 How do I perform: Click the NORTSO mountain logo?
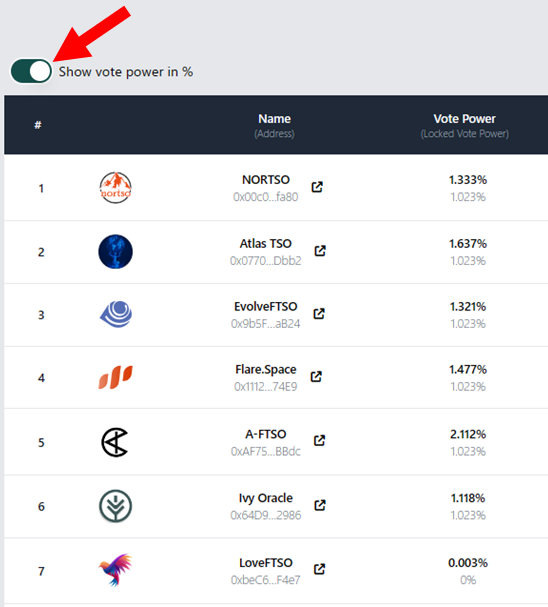coord(115,188)
